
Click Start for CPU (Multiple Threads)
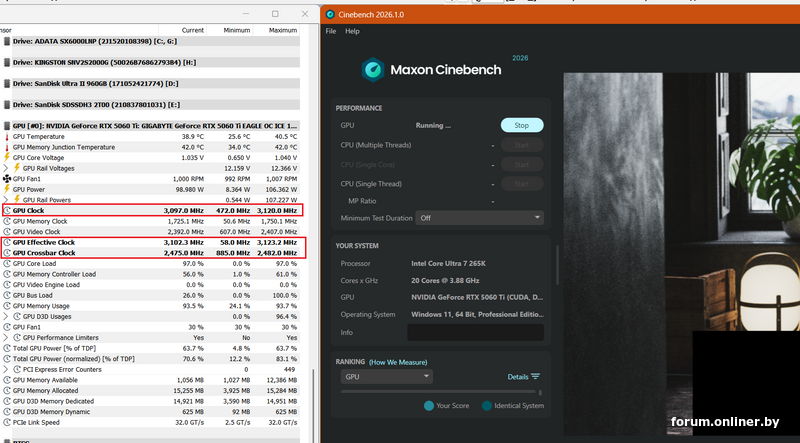521,145
